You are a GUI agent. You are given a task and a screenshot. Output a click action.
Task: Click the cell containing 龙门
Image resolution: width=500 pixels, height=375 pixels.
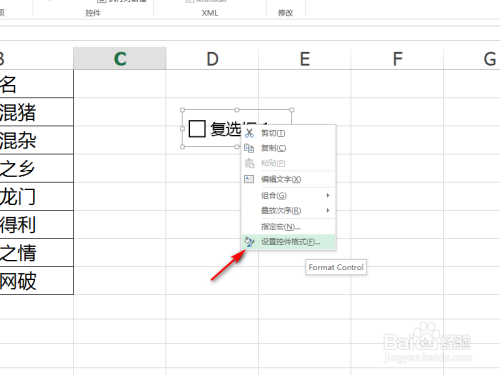tap(36, 196)
